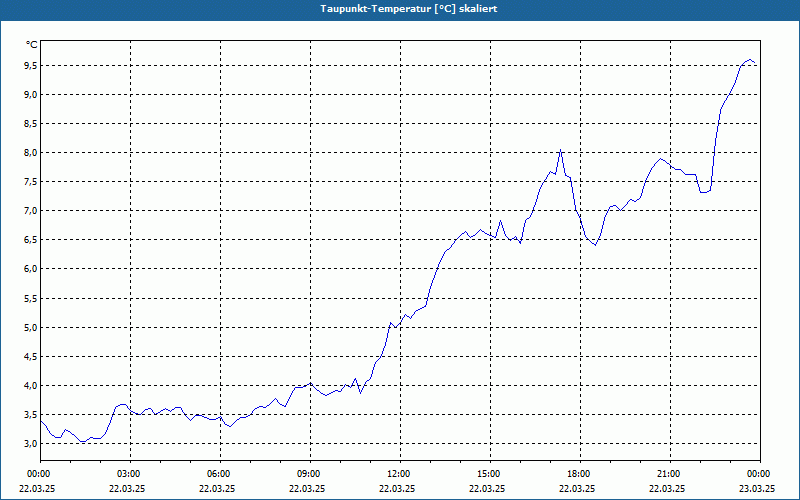Click the '00:00' time label above 22.03.25

pyautogui.click(x=38, y=474)
